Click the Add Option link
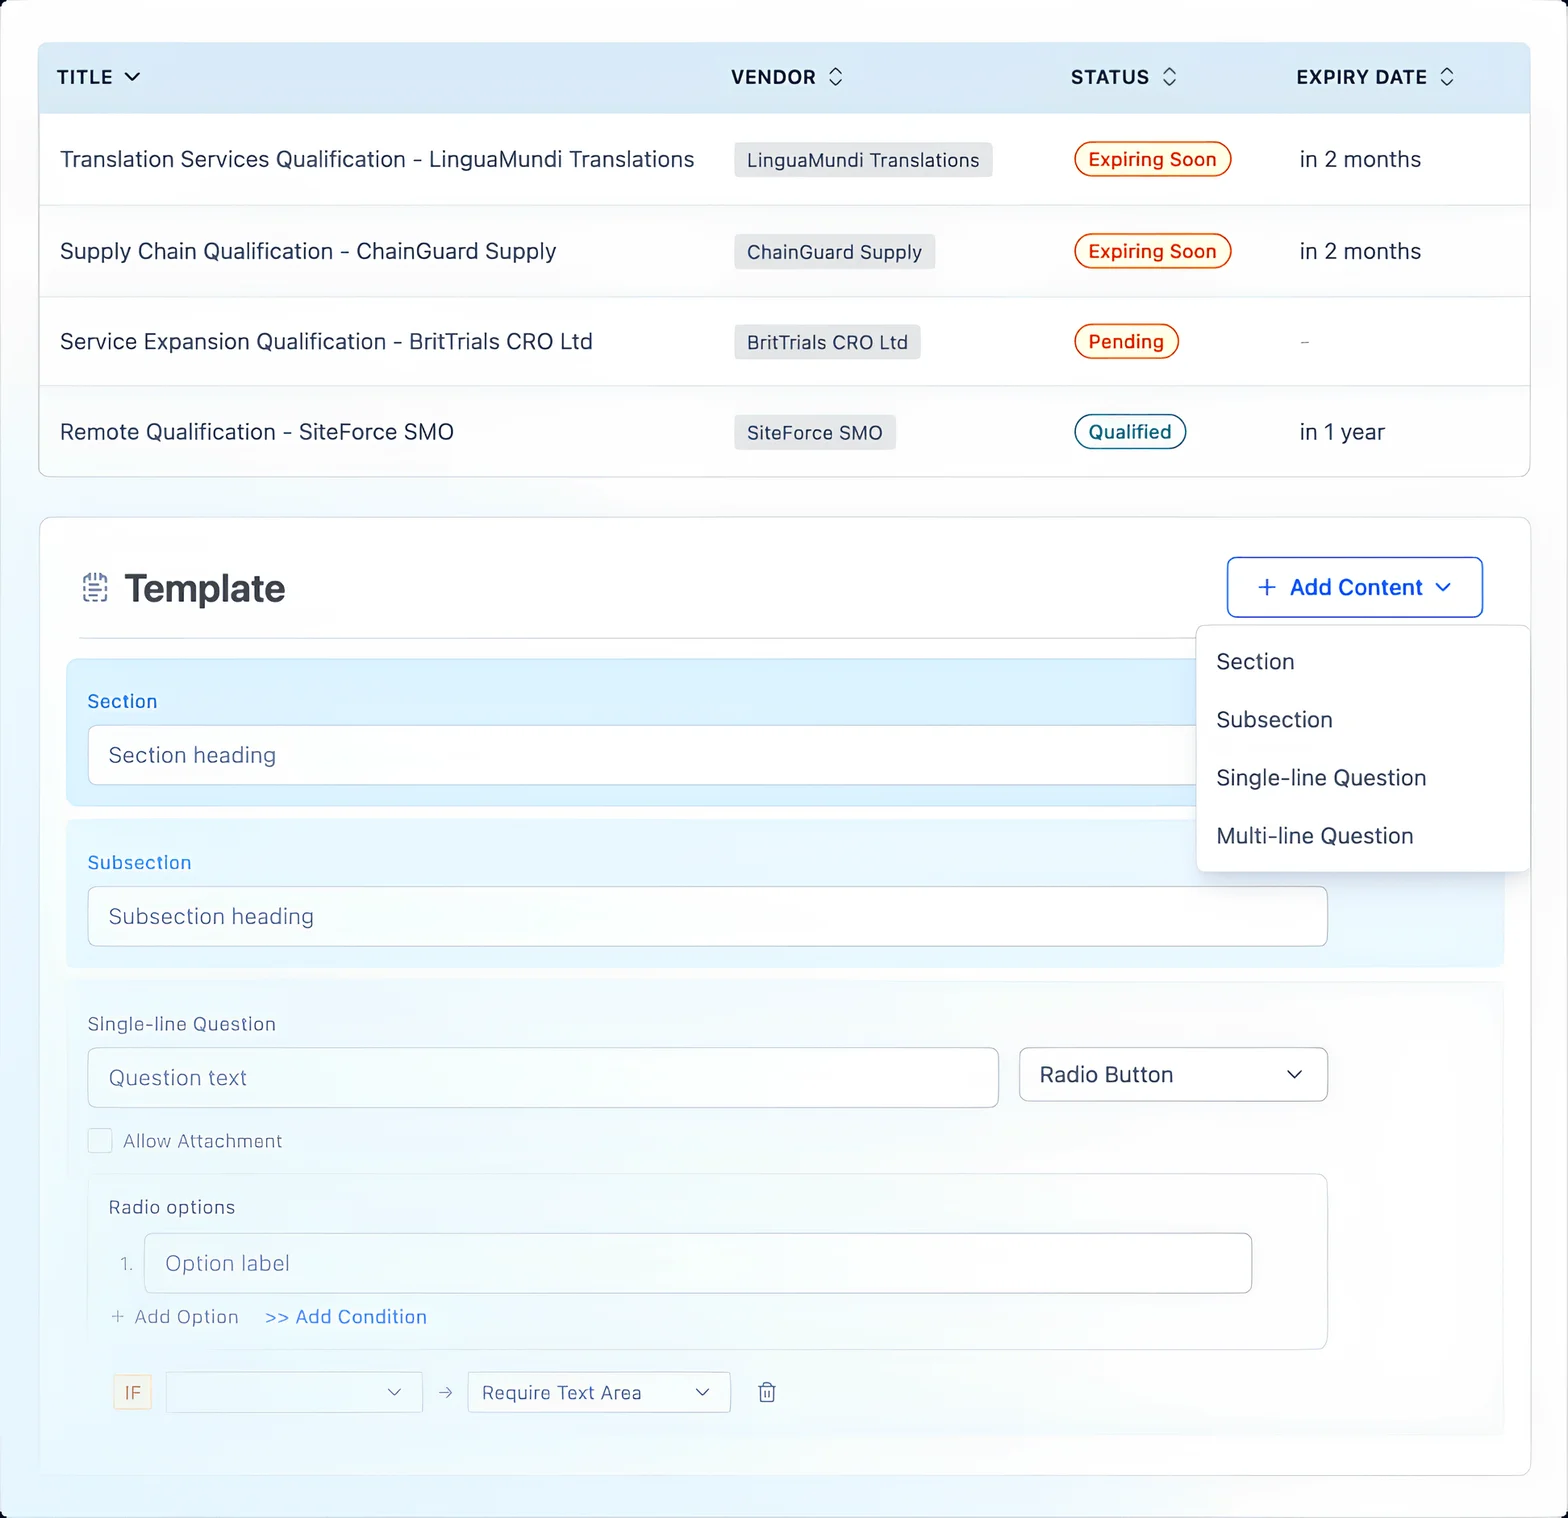Viewport: 1568px width, 1518px height. [175, 1317]
